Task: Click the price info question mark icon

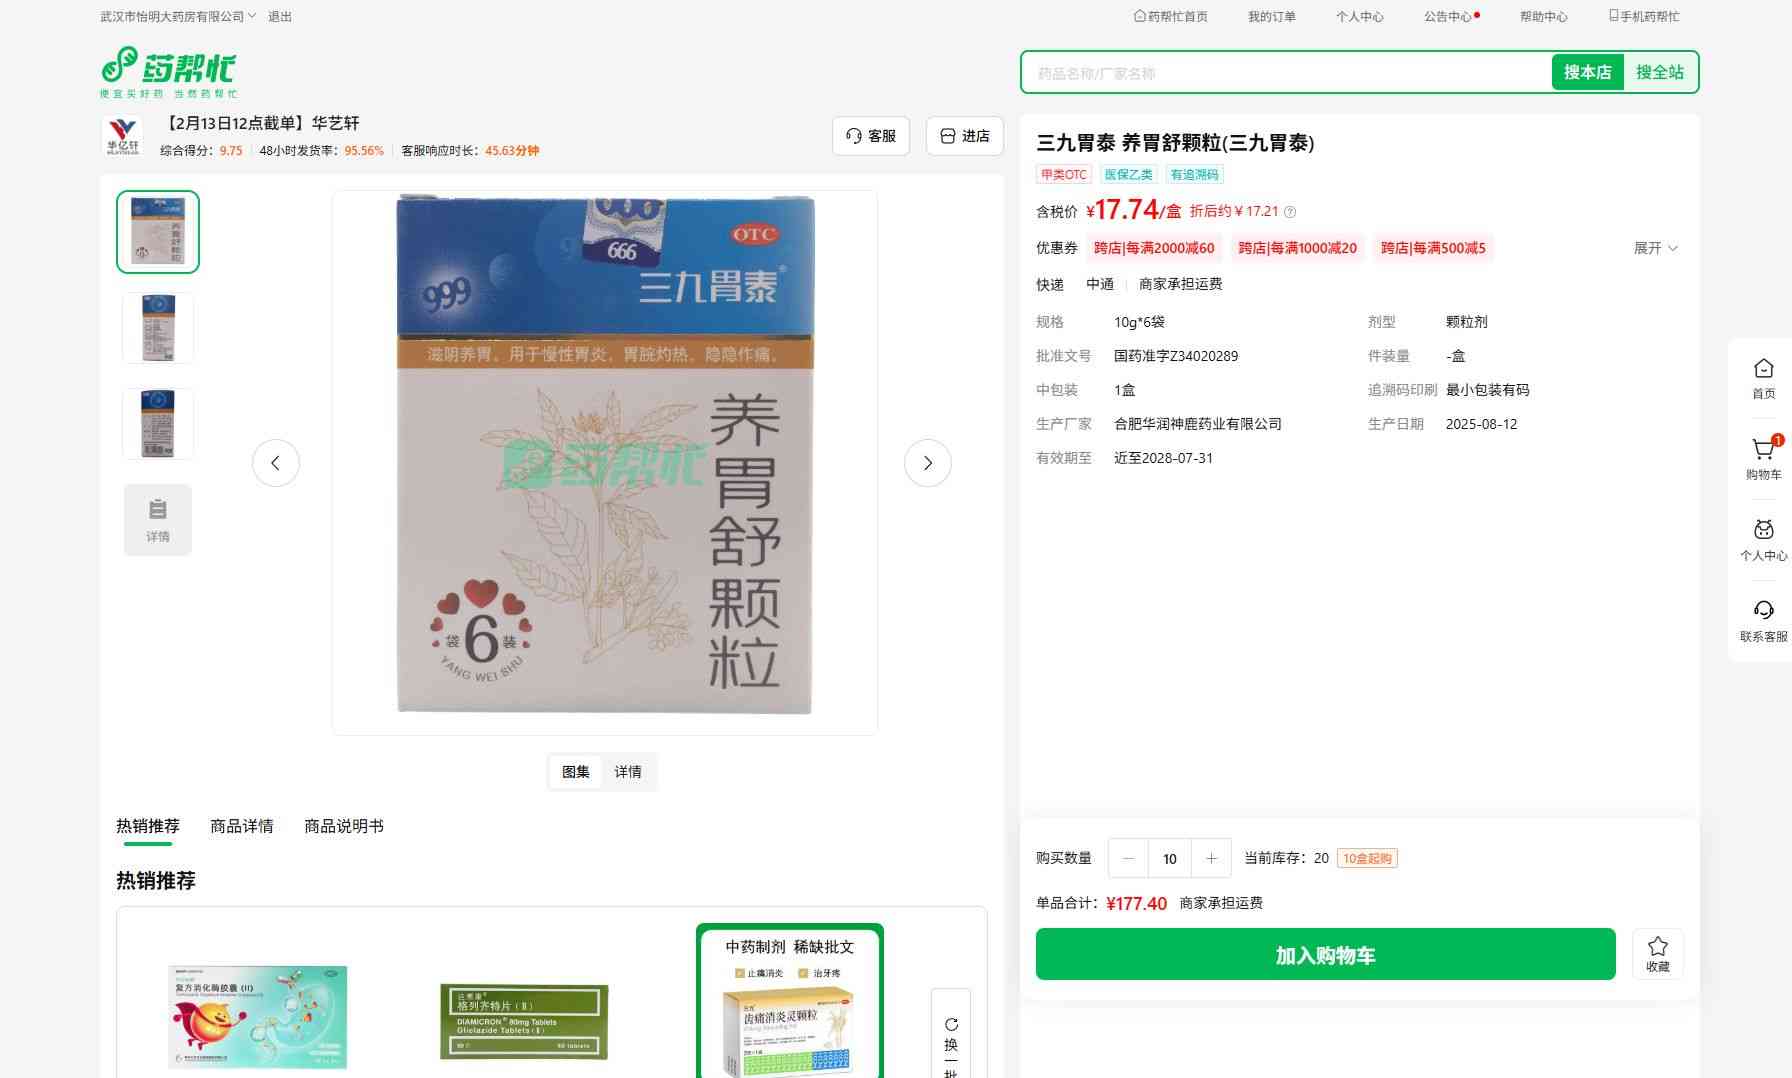Action: pos(1290,212)
